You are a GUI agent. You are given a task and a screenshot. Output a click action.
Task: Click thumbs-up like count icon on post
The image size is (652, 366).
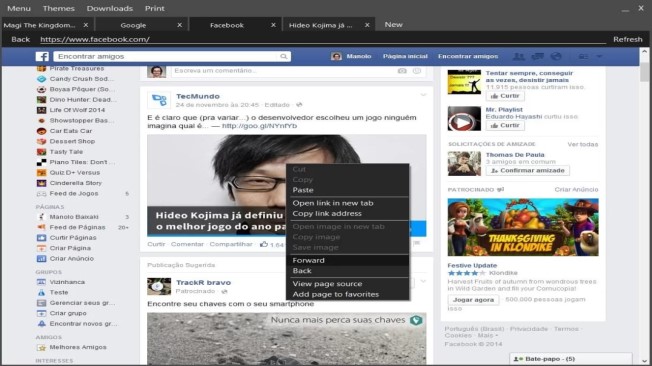click(x=264, y=244)
